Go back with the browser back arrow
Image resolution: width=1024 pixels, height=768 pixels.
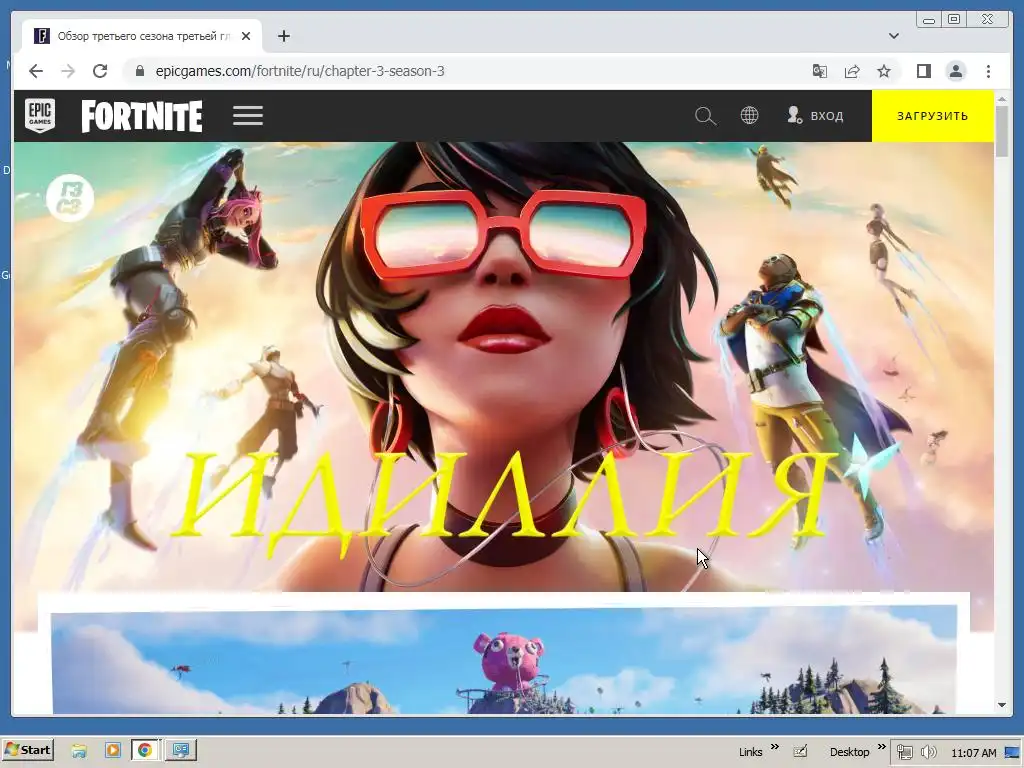coord(36,71)
